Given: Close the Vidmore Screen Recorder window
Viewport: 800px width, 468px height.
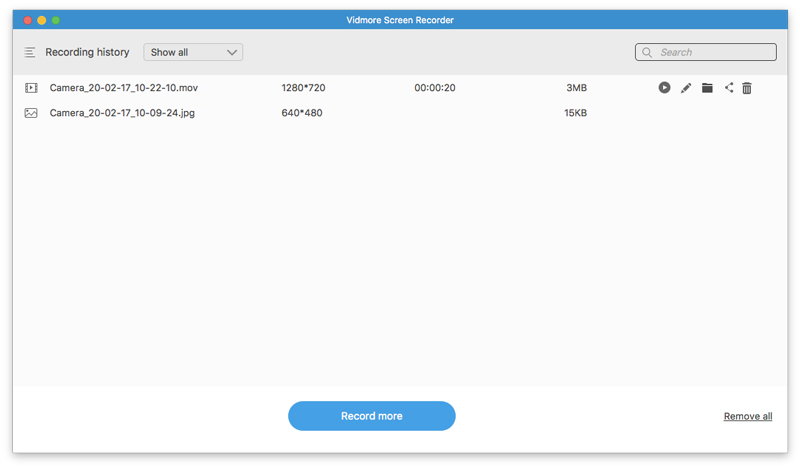Looking at the screenshot, I should [27, 20].
